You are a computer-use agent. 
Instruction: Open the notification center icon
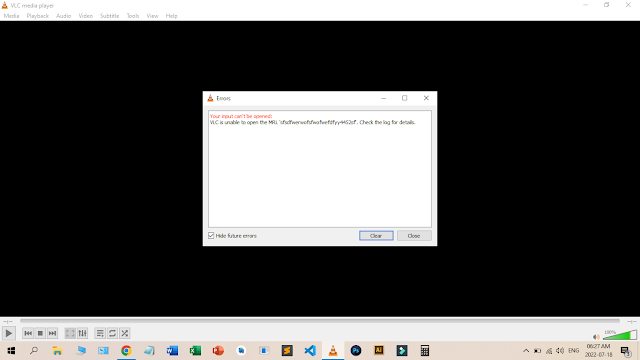pos(626,351)
